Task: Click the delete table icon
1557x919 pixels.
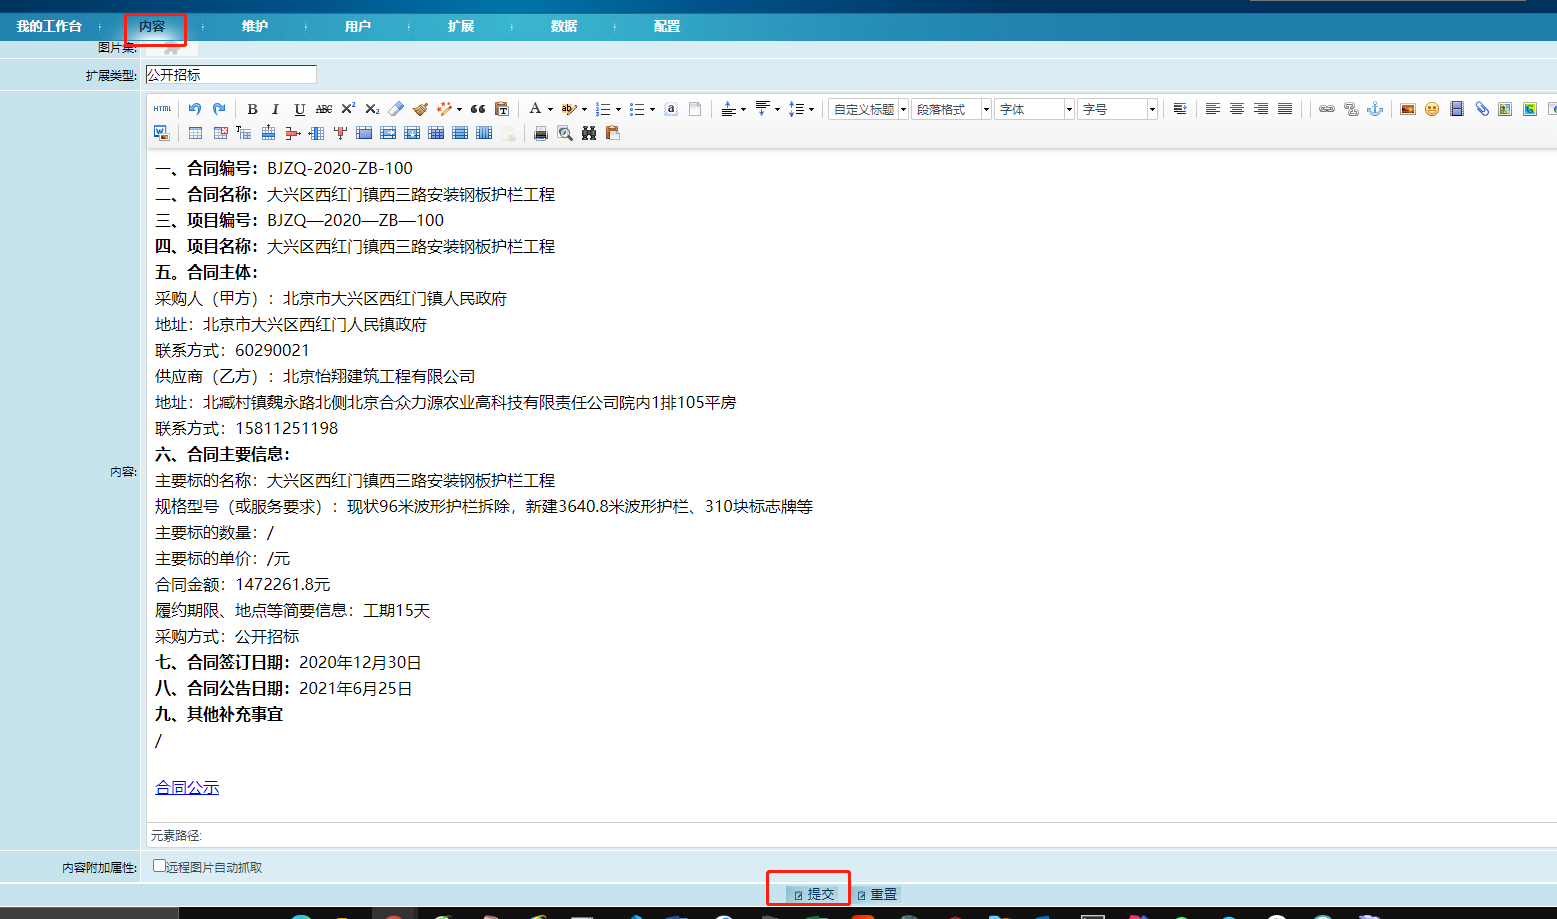Action: tap(220, 133)
